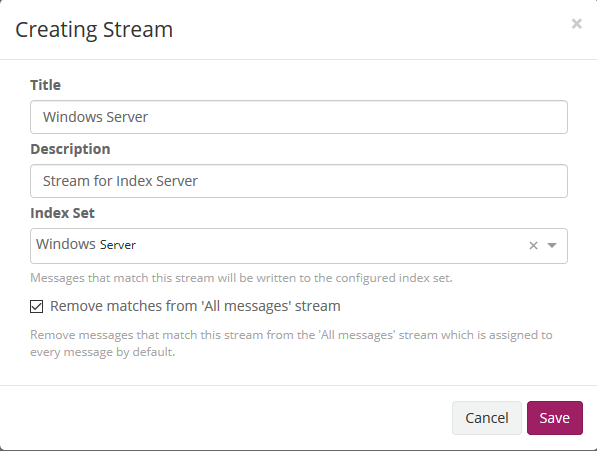Select the 'Title' field label
The image size is (597, 451).
pos(45,85)
